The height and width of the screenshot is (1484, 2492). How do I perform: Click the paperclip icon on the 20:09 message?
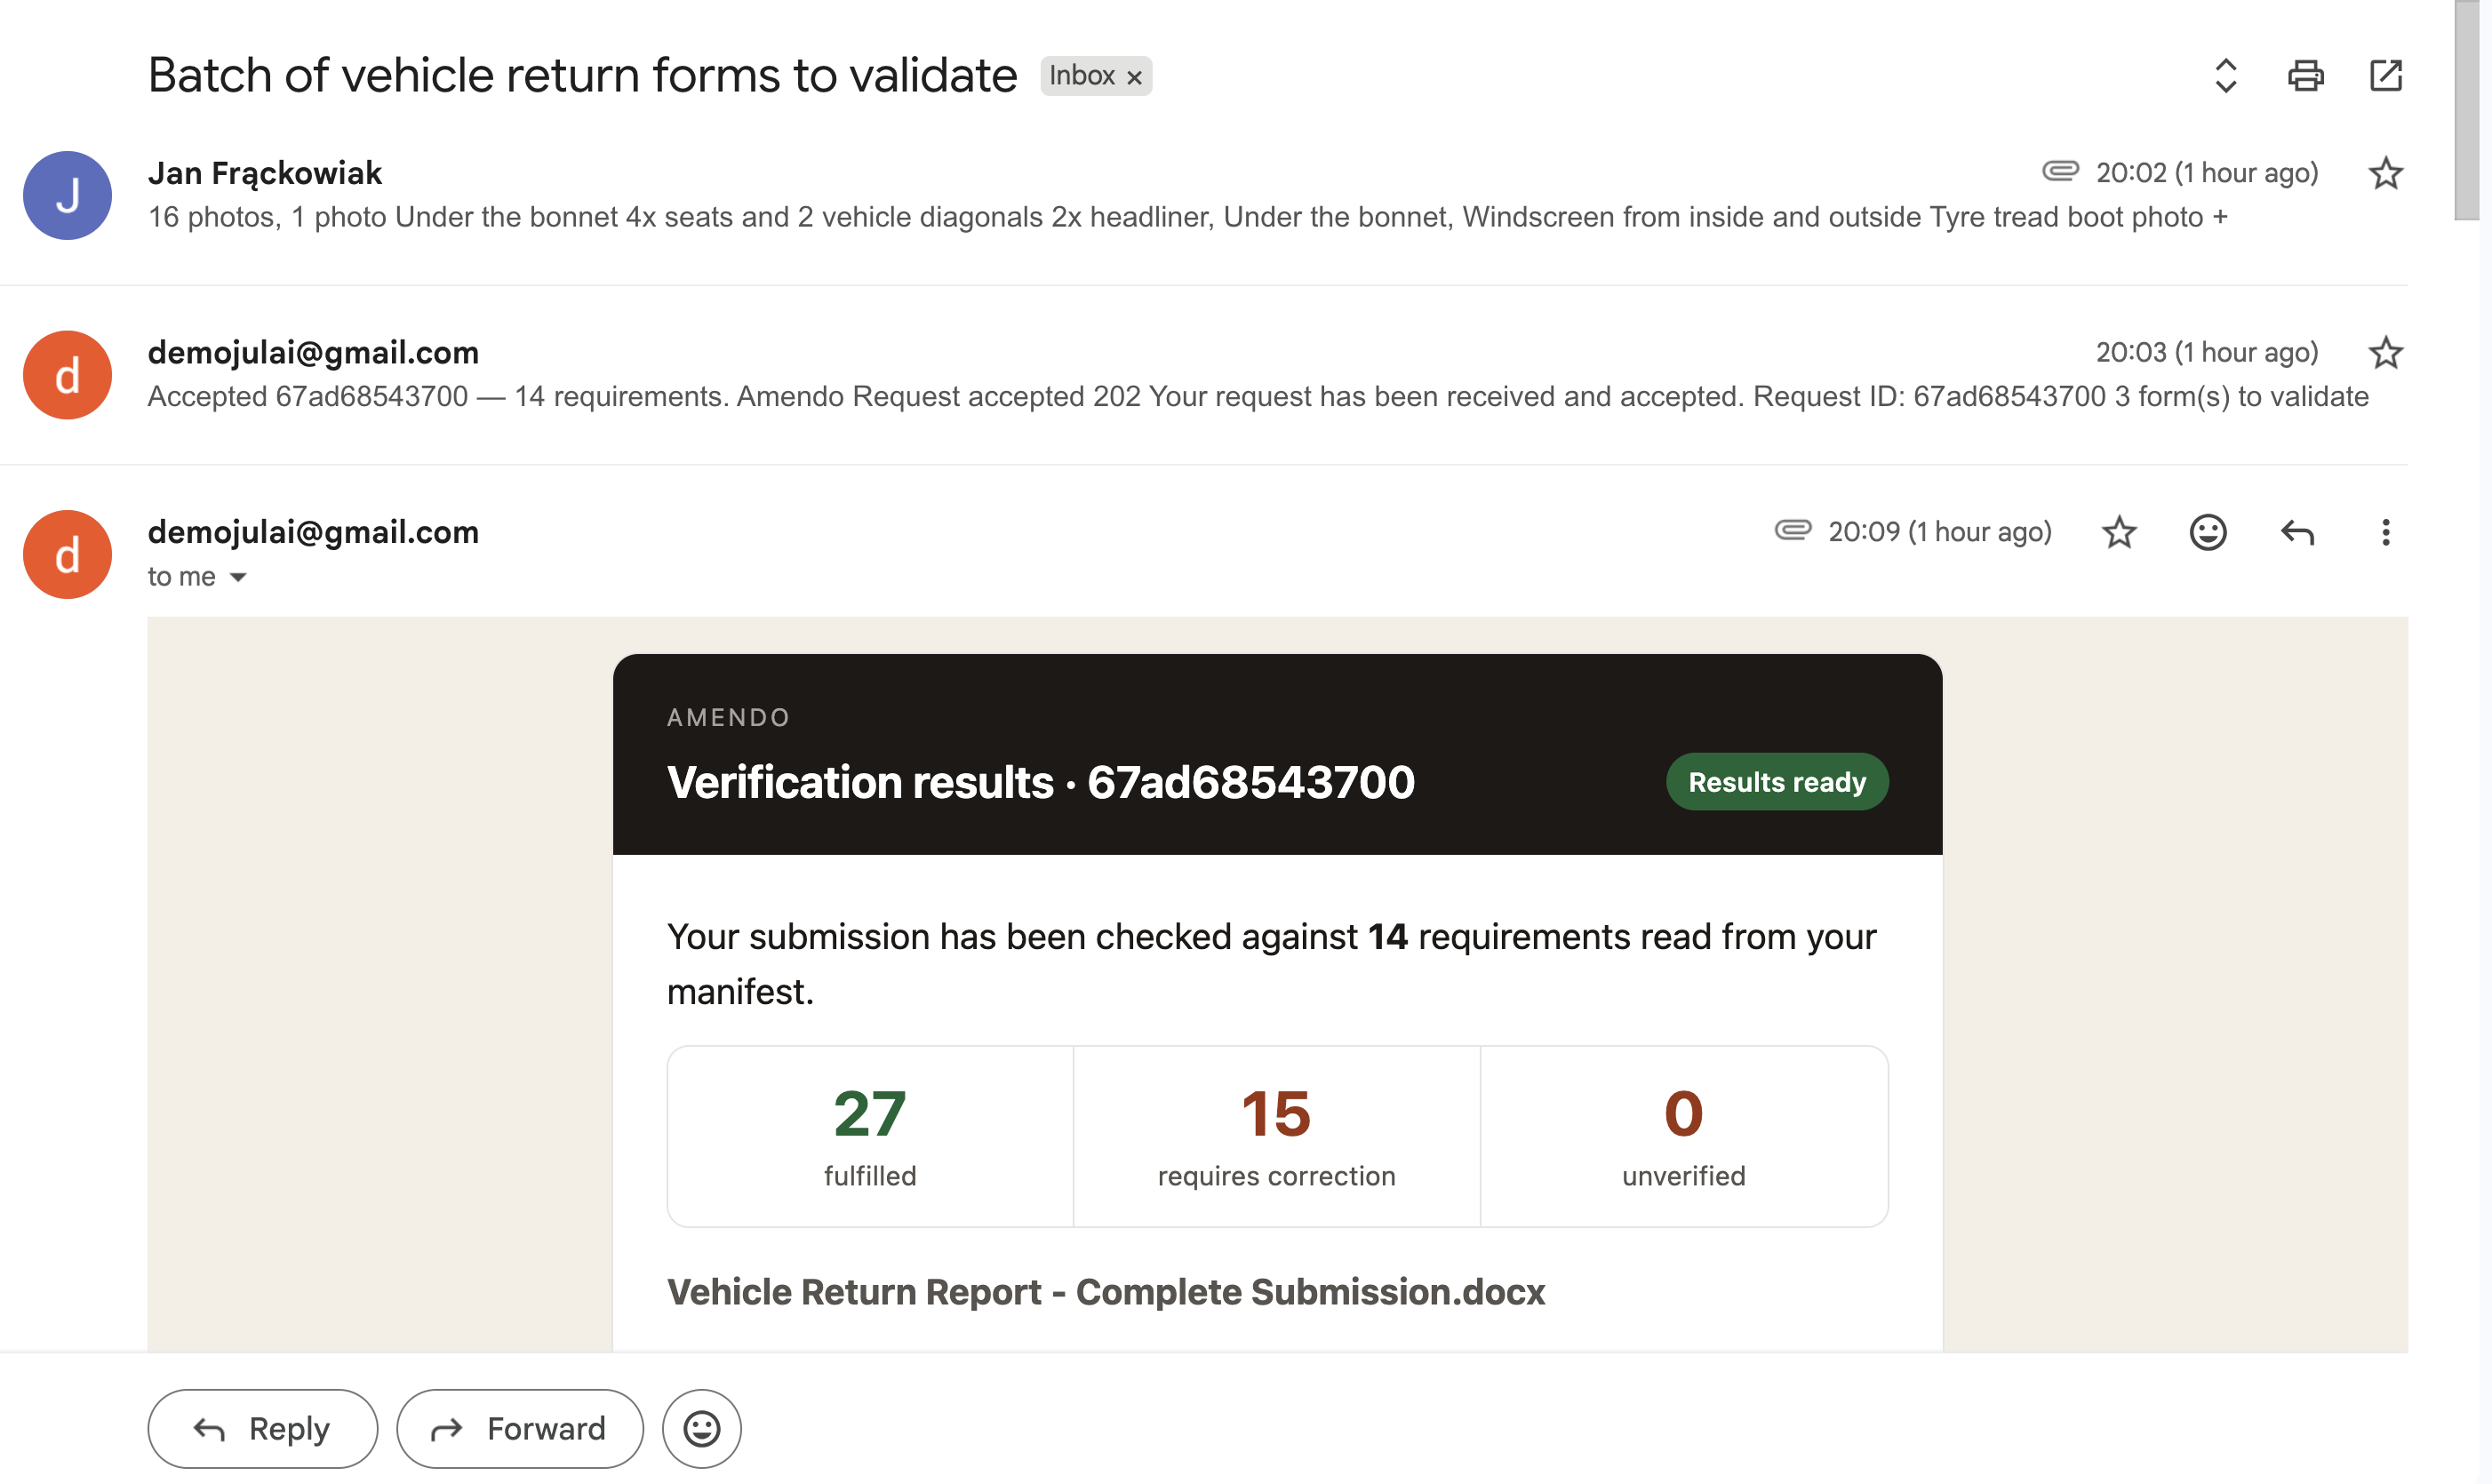coord(1793,530)
